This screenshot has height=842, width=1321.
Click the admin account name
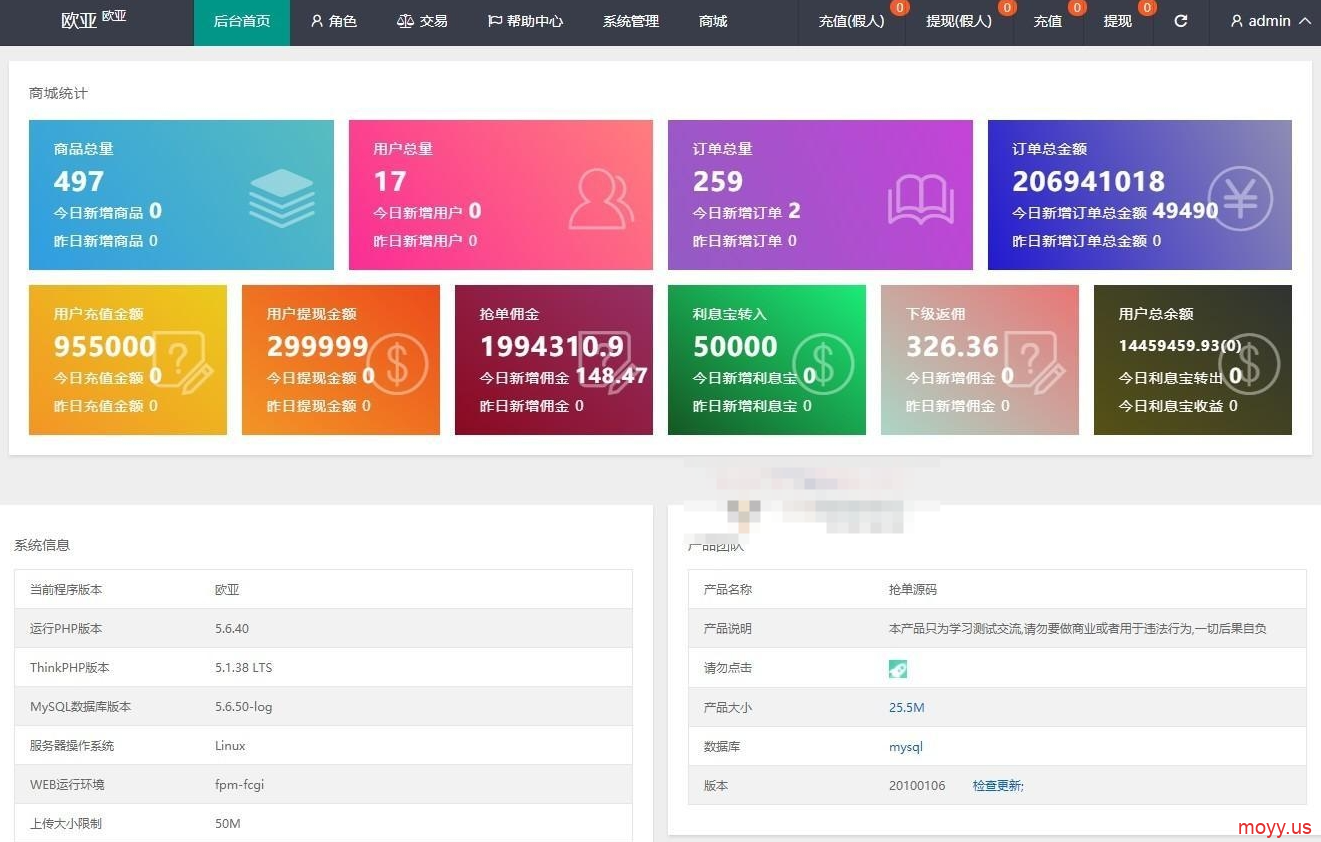[1269, 21]
